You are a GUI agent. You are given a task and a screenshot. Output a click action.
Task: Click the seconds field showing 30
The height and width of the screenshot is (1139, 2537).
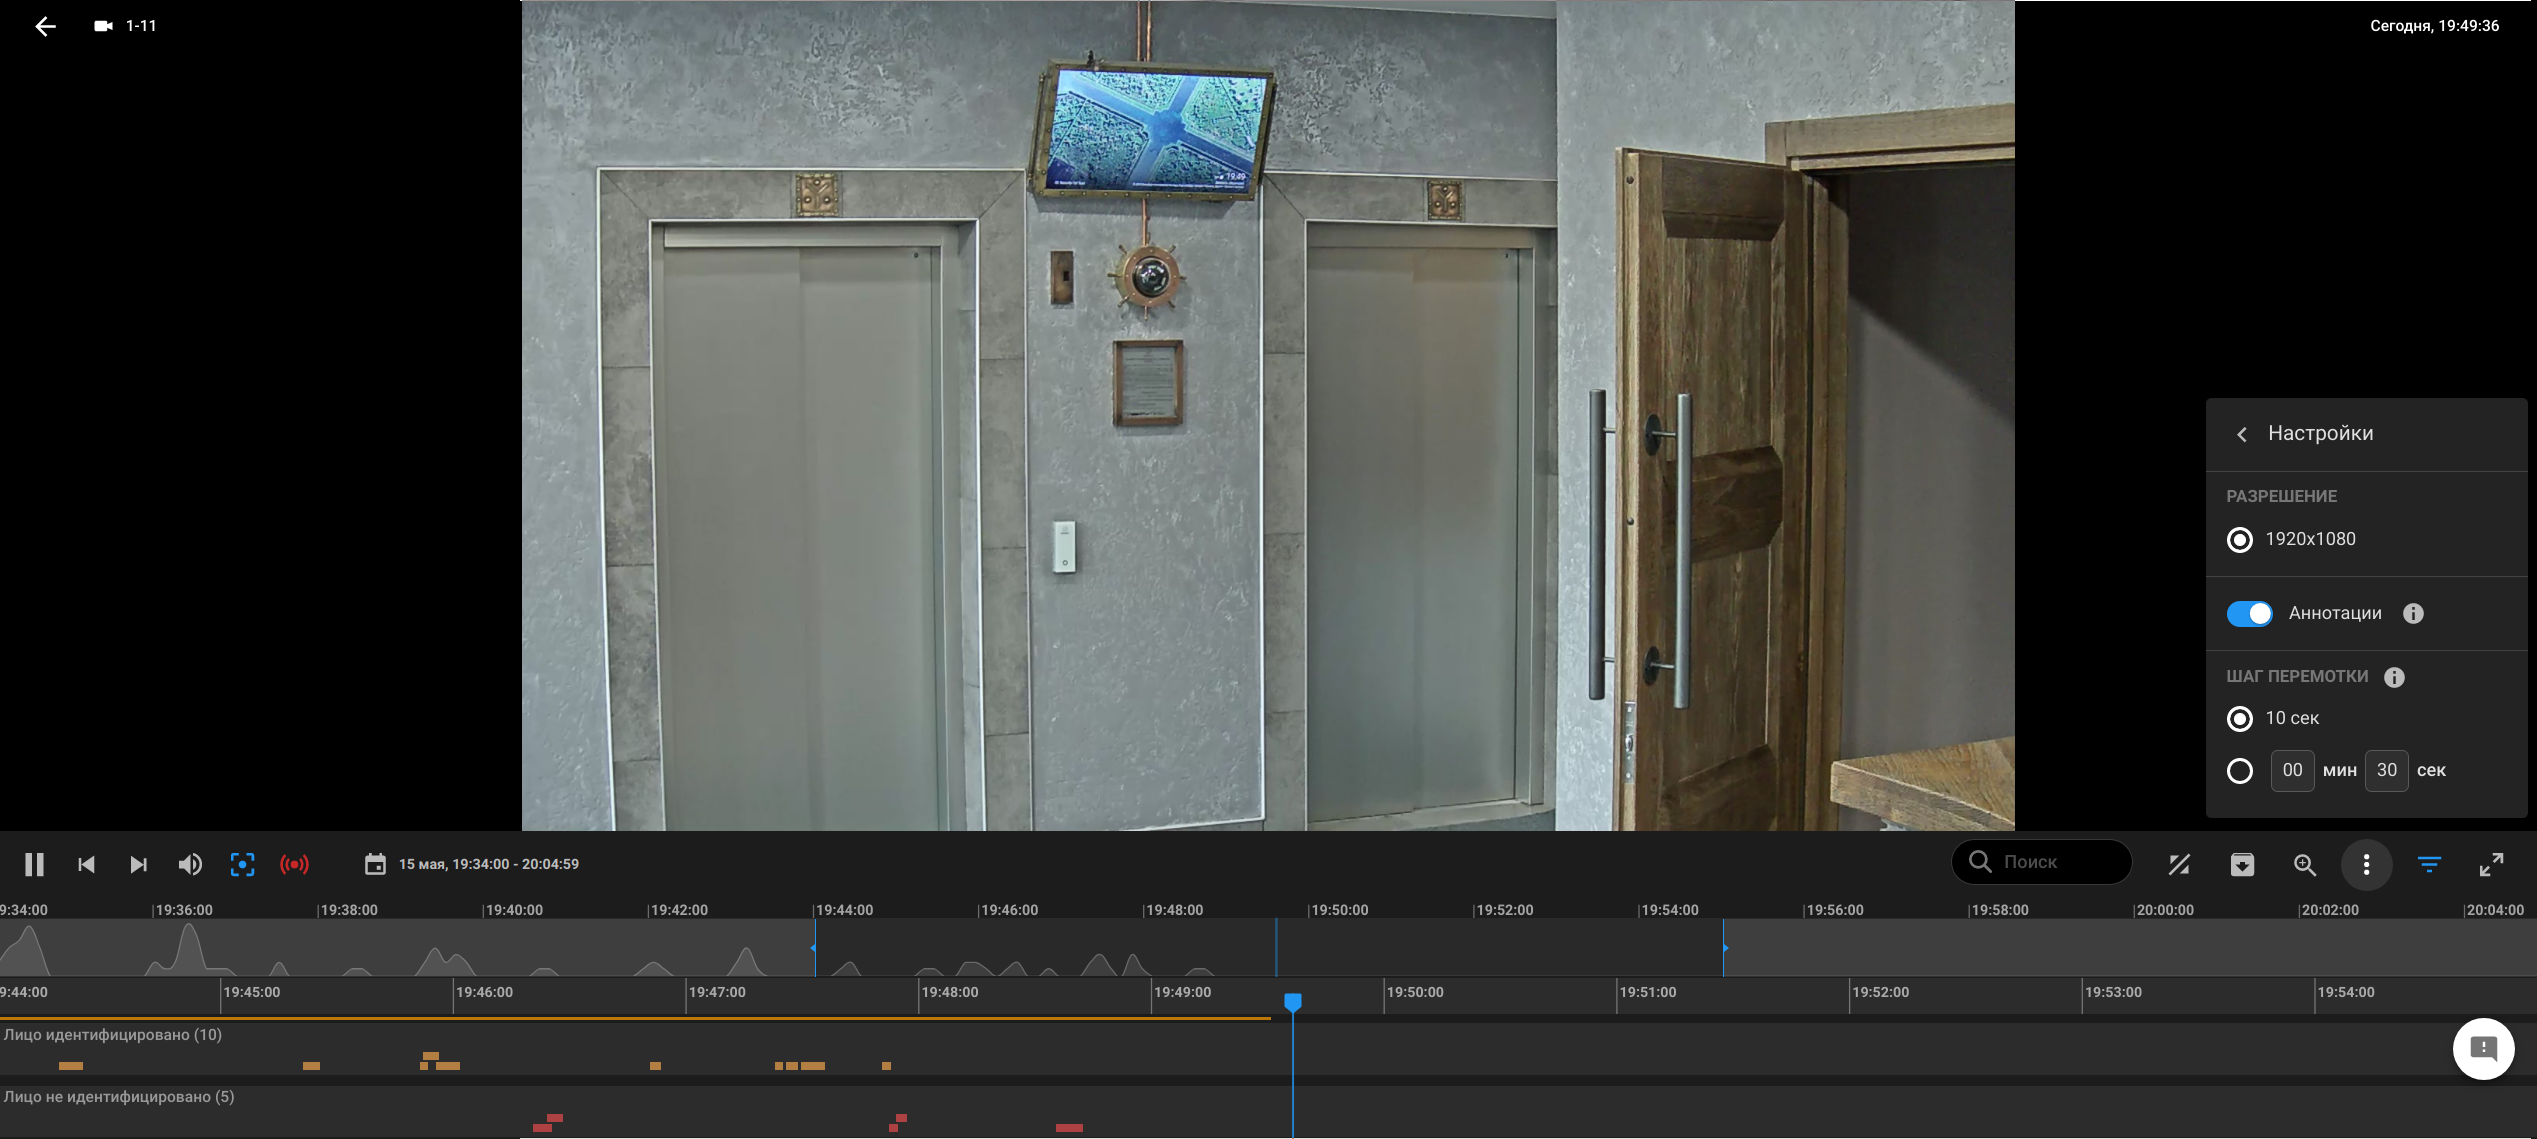[x=2386, y=771]
